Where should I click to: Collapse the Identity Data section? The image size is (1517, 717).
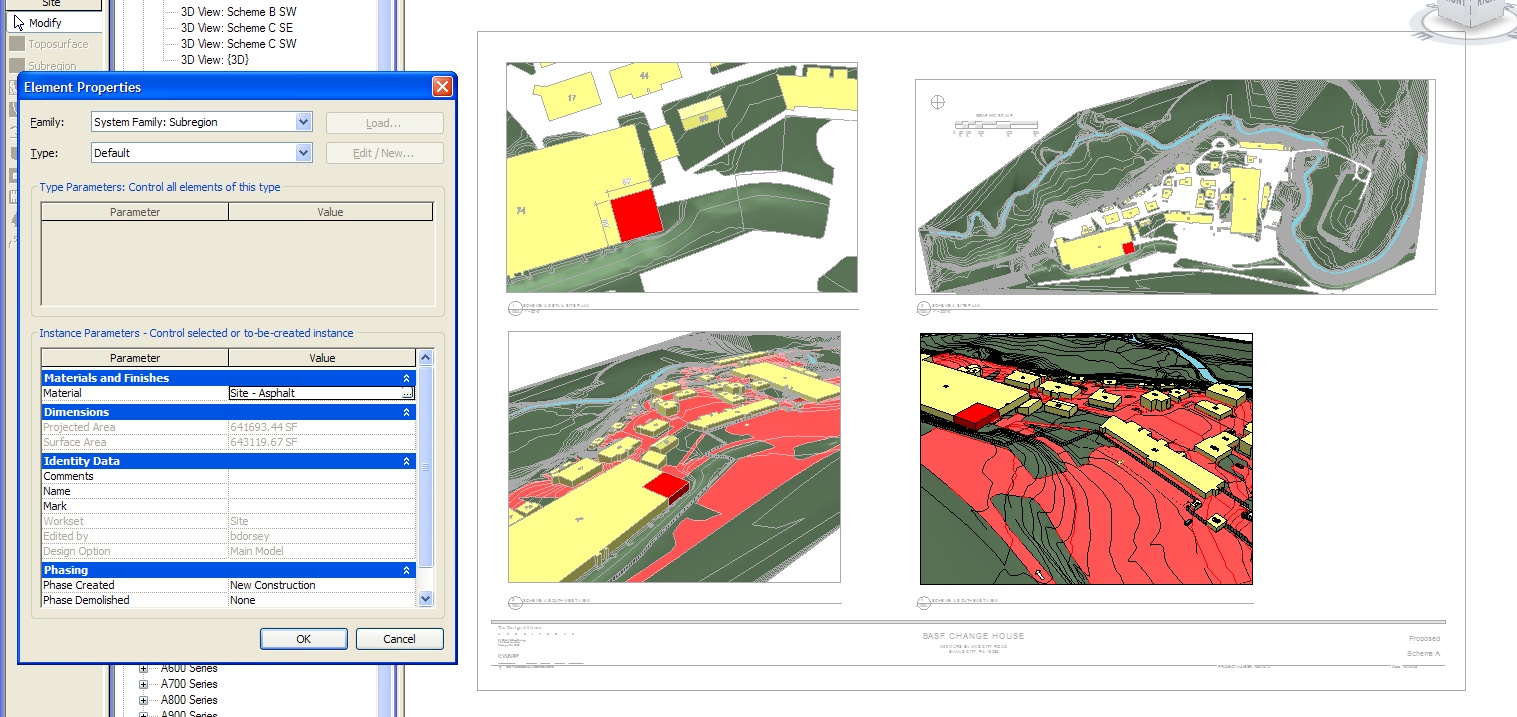click(x=406, y=461)
